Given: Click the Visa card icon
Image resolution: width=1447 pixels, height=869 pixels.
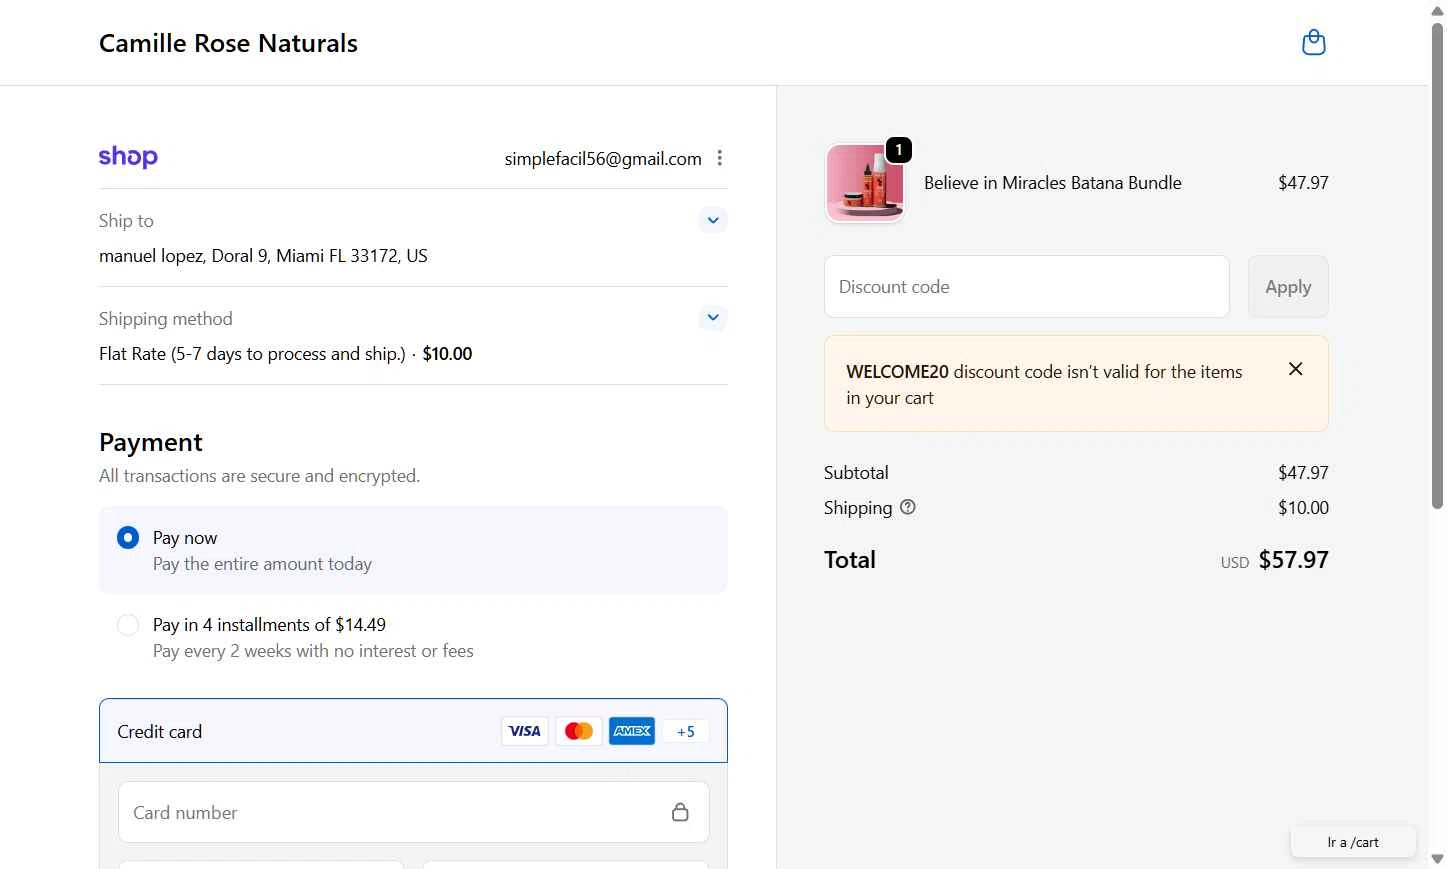Looking at the screenshot, I should 524,731.
